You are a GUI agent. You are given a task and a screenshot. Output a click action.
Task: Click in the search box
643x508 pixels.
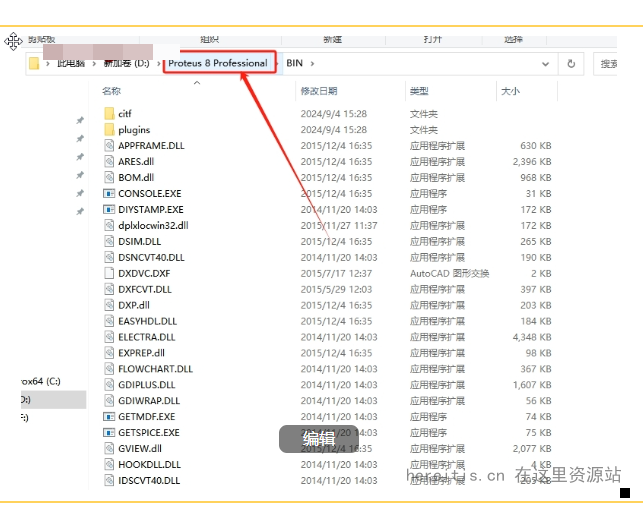605,64
